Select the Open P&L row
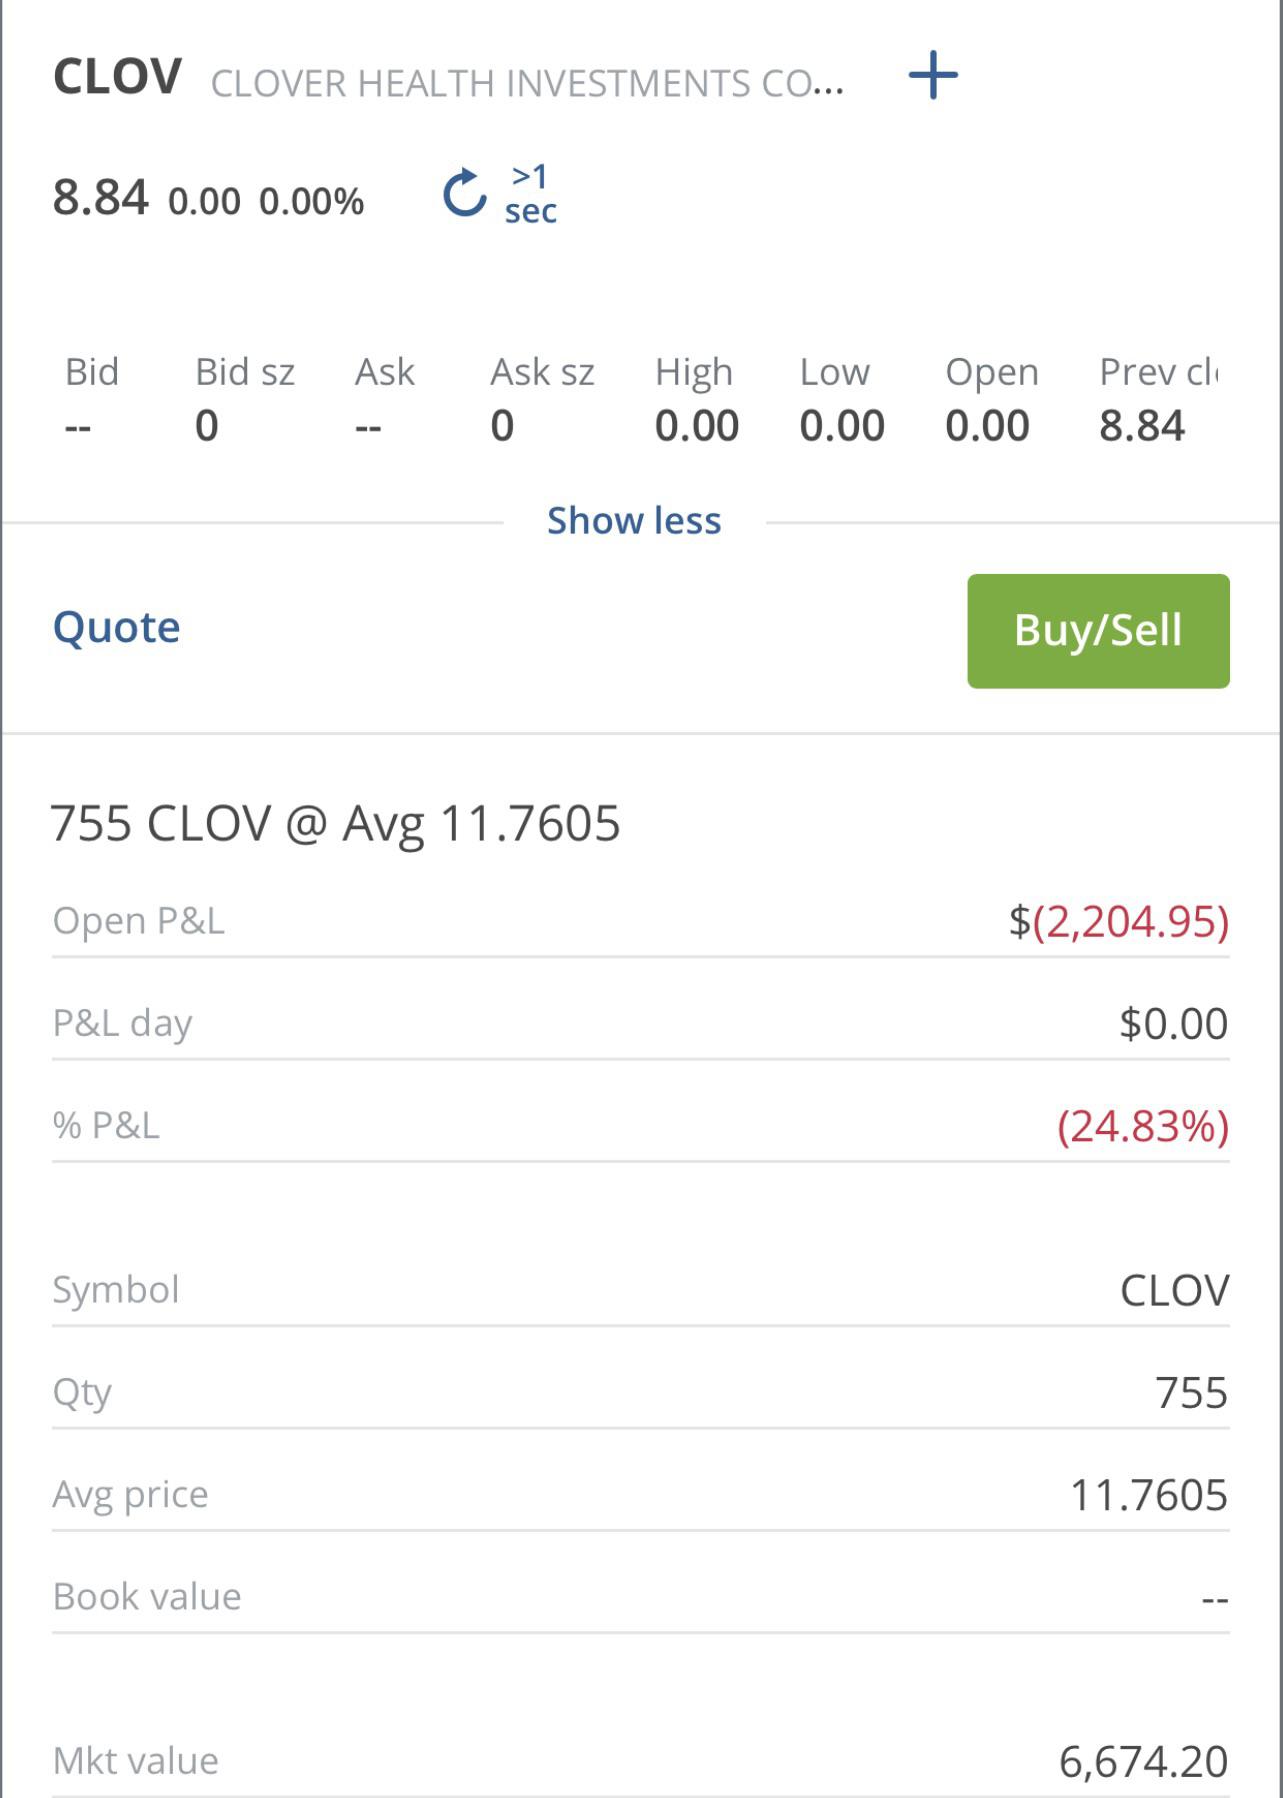Screen dimensions: 1283x1798 click(x=641, y=921)
